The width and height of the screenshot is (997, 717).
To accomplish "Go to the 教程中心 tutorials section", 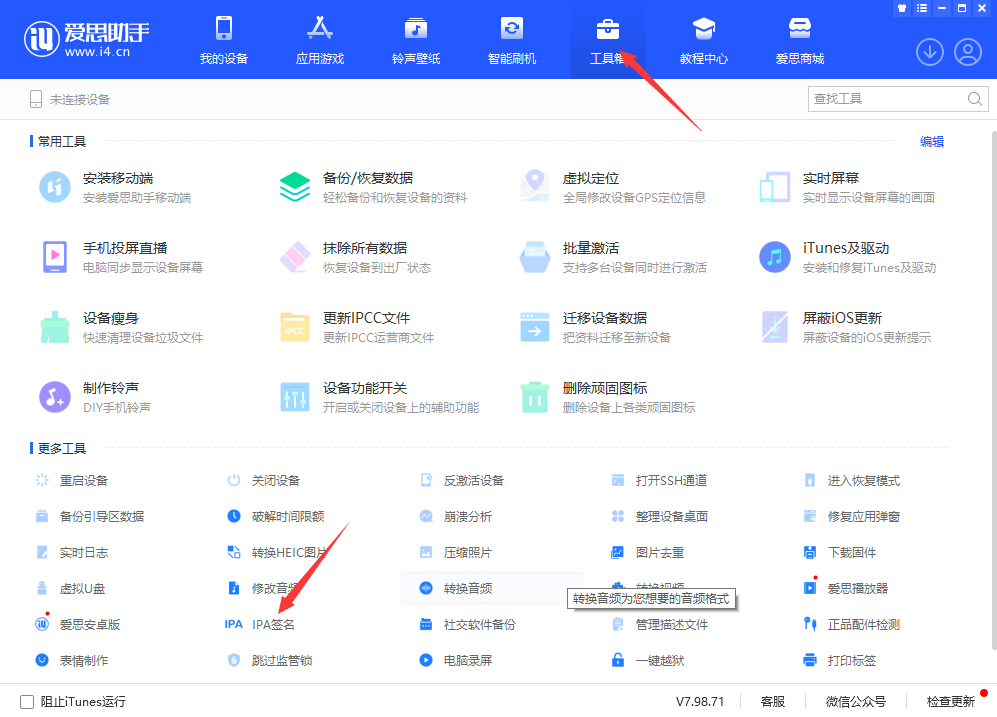I will point(703,39).
